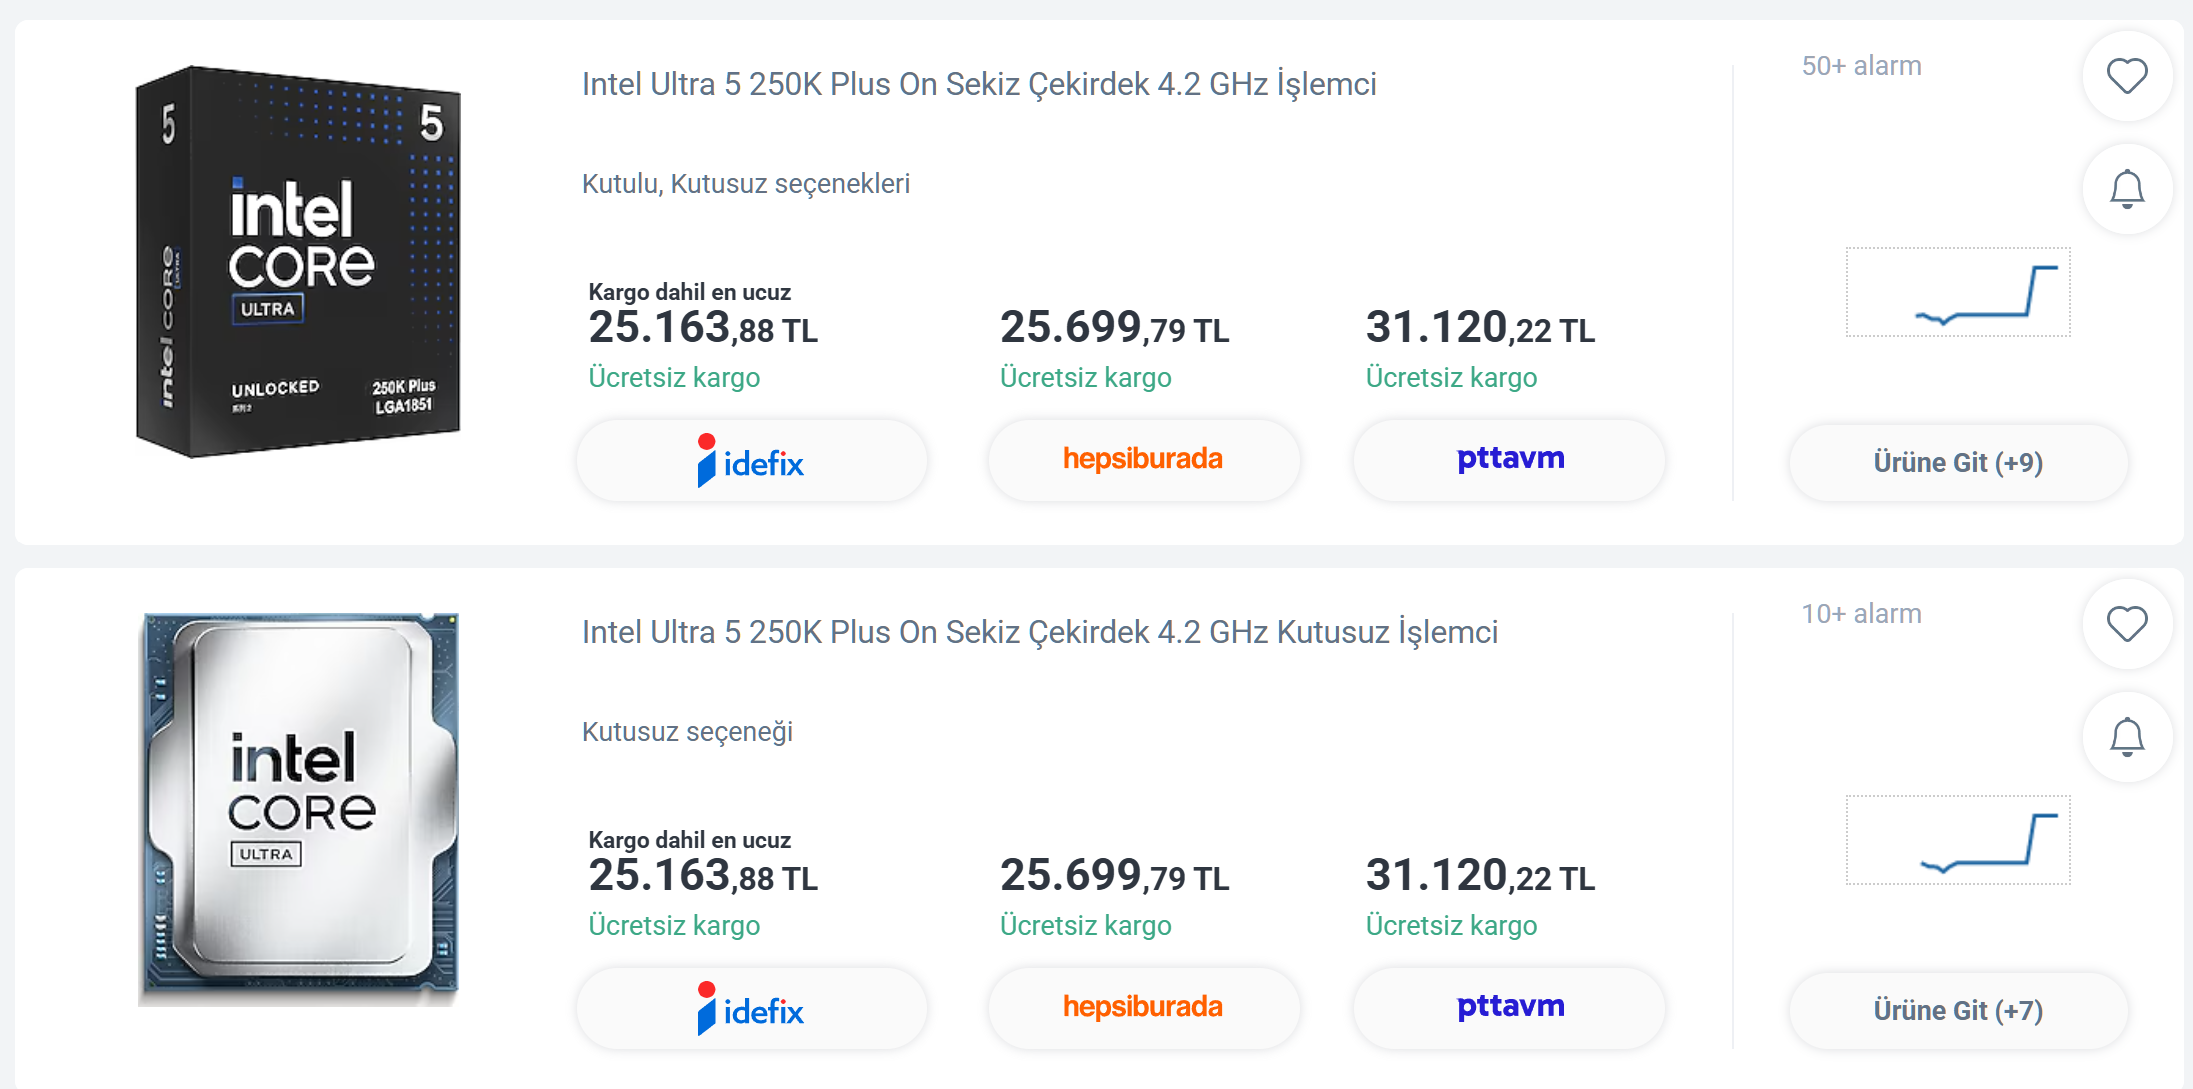Click 25.699,79 TL price in Kutusuz listing
Image resolution: width=2193 pixels, height=1089 pixels.
click(1115, 876)
